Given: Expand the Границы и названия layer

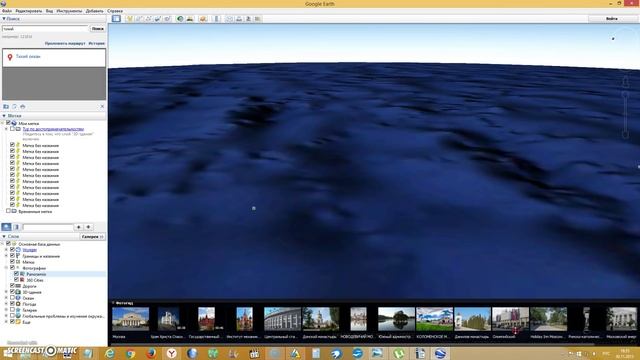Looking at the screenshot, I should coord(6,256).
